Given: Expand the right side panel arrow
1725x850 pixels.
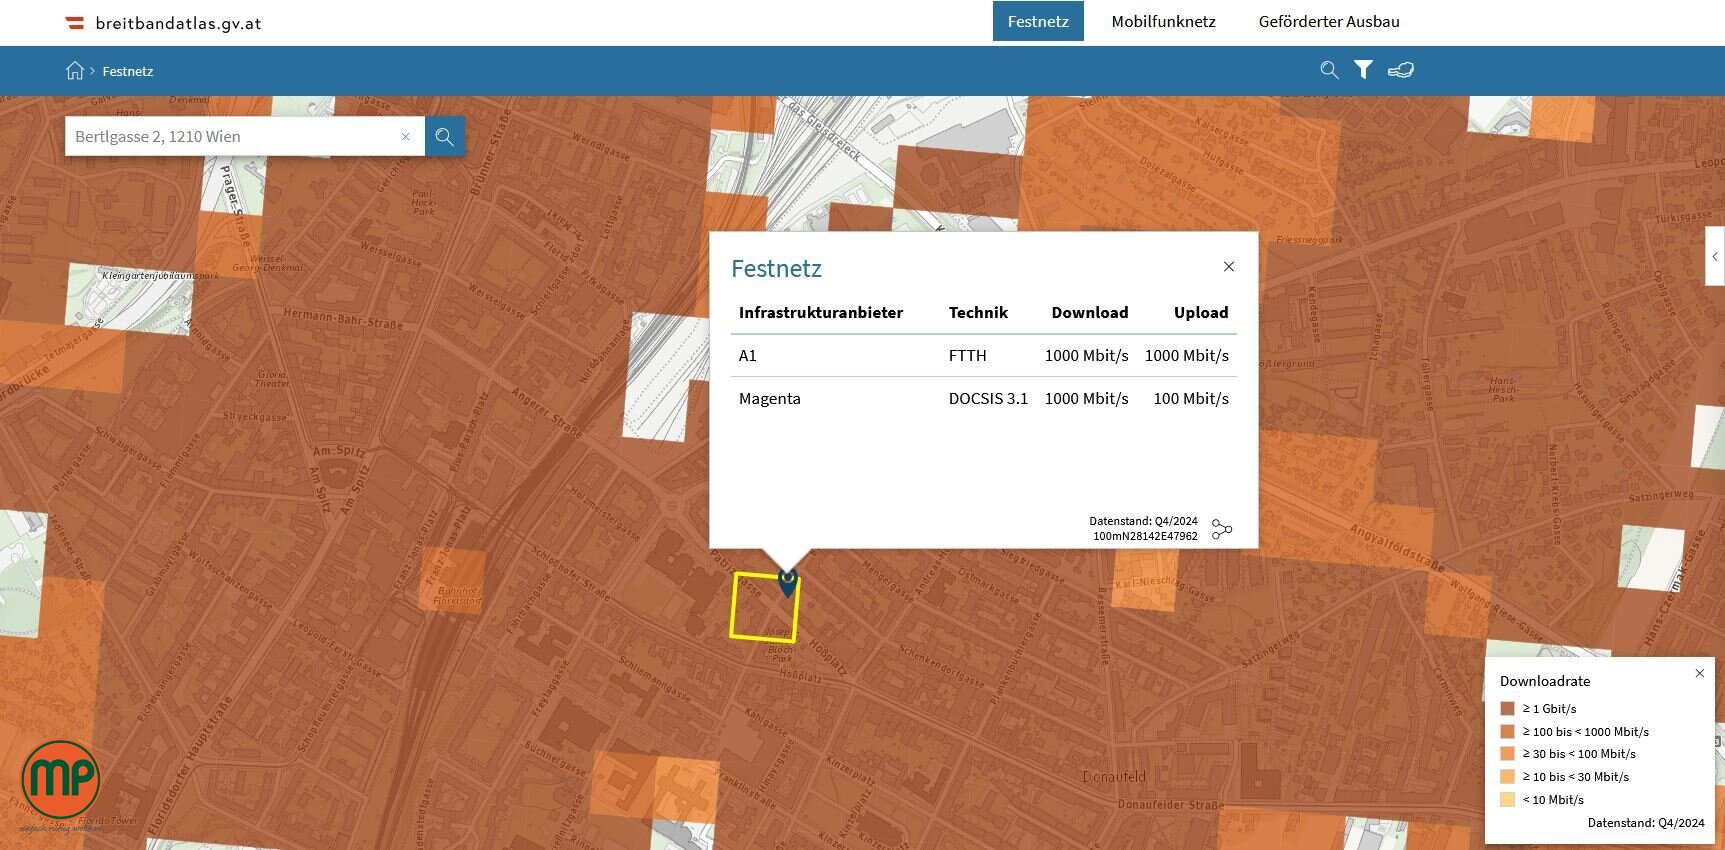Looking at the screenshot, I should click(x=1715, y=257).
